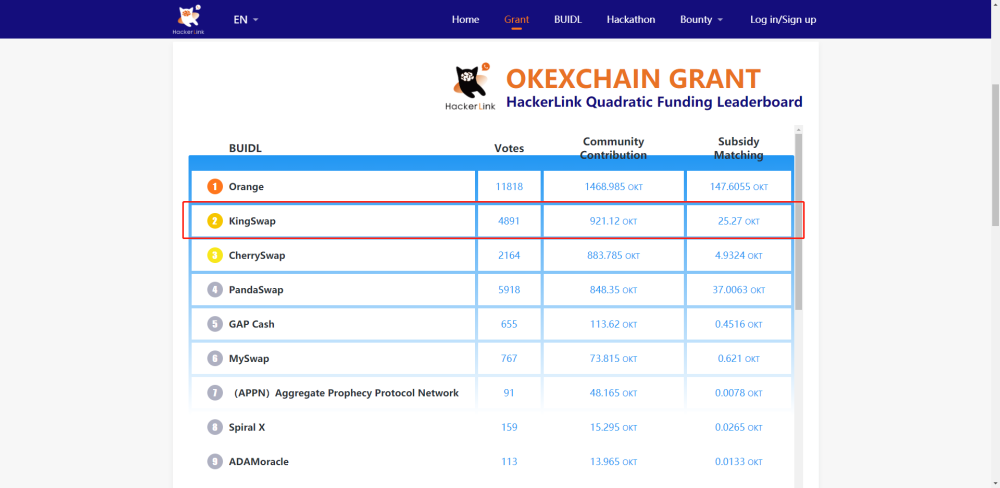Click GAP Cash's vote count 655
The width and height of the screenshot is (1000, 488).
[x=509, y=324]
